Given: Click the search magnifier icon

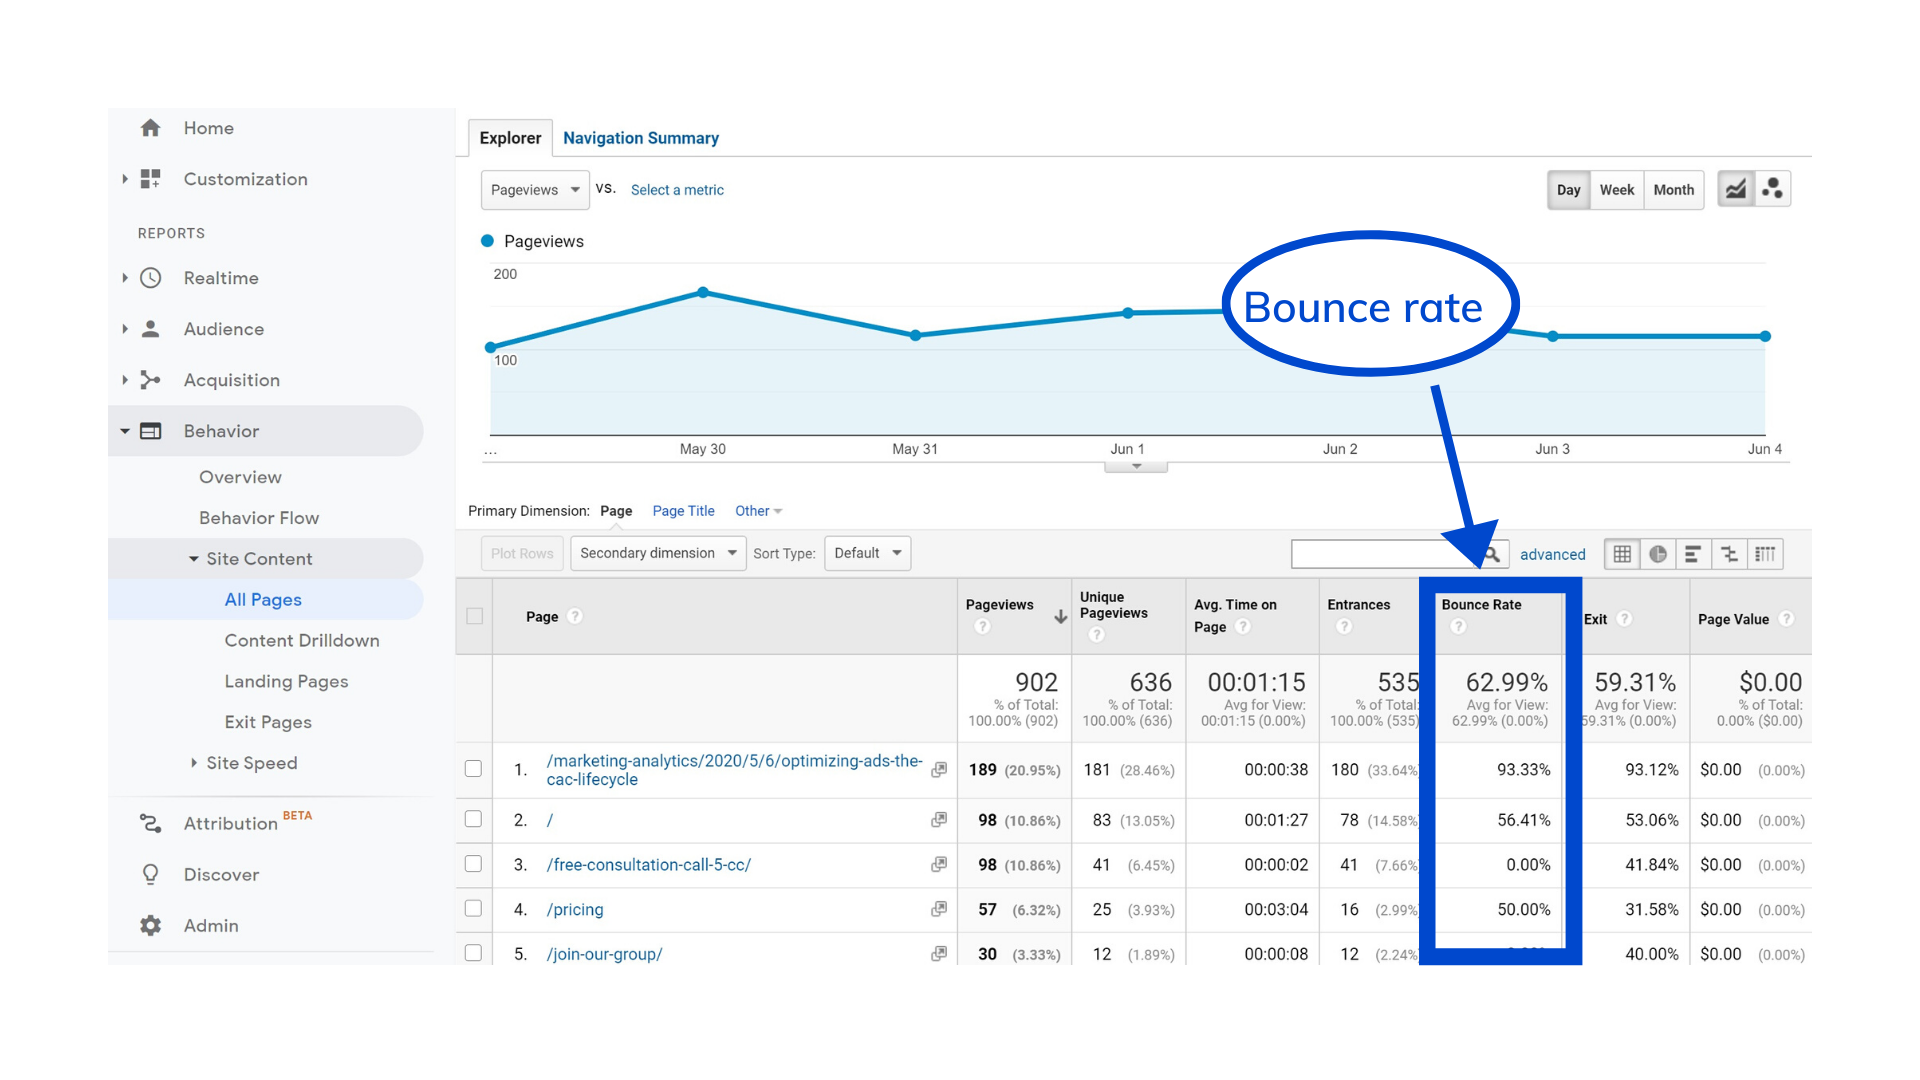Looking at the screenshot, I should click(x=1492, y=554).
